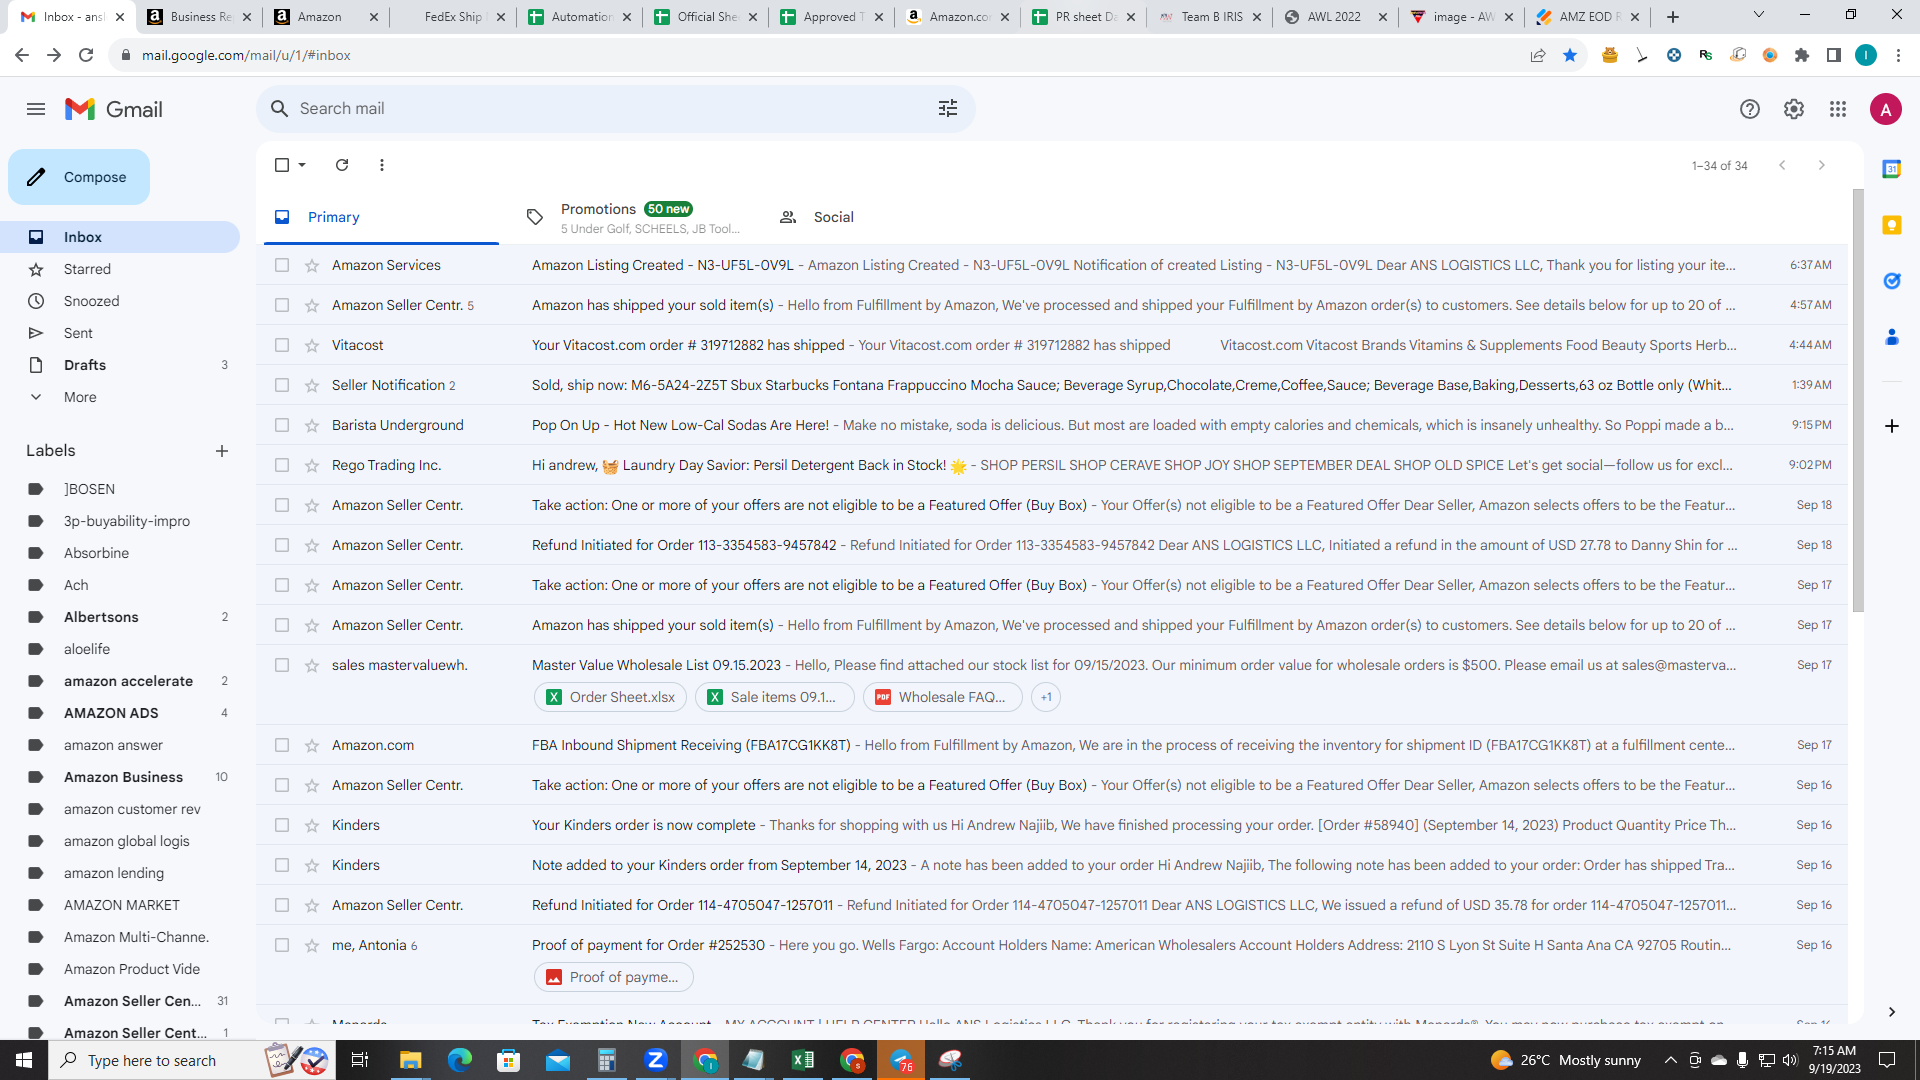This screenshot has width=1920, height=1080.
Task: Open Google Contacts side panel icon
Action: point(1892,337)
